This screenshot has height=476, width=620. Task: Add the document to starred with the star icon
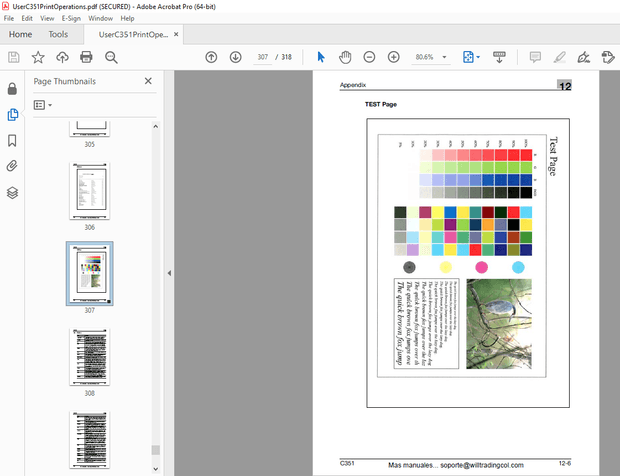38,57
